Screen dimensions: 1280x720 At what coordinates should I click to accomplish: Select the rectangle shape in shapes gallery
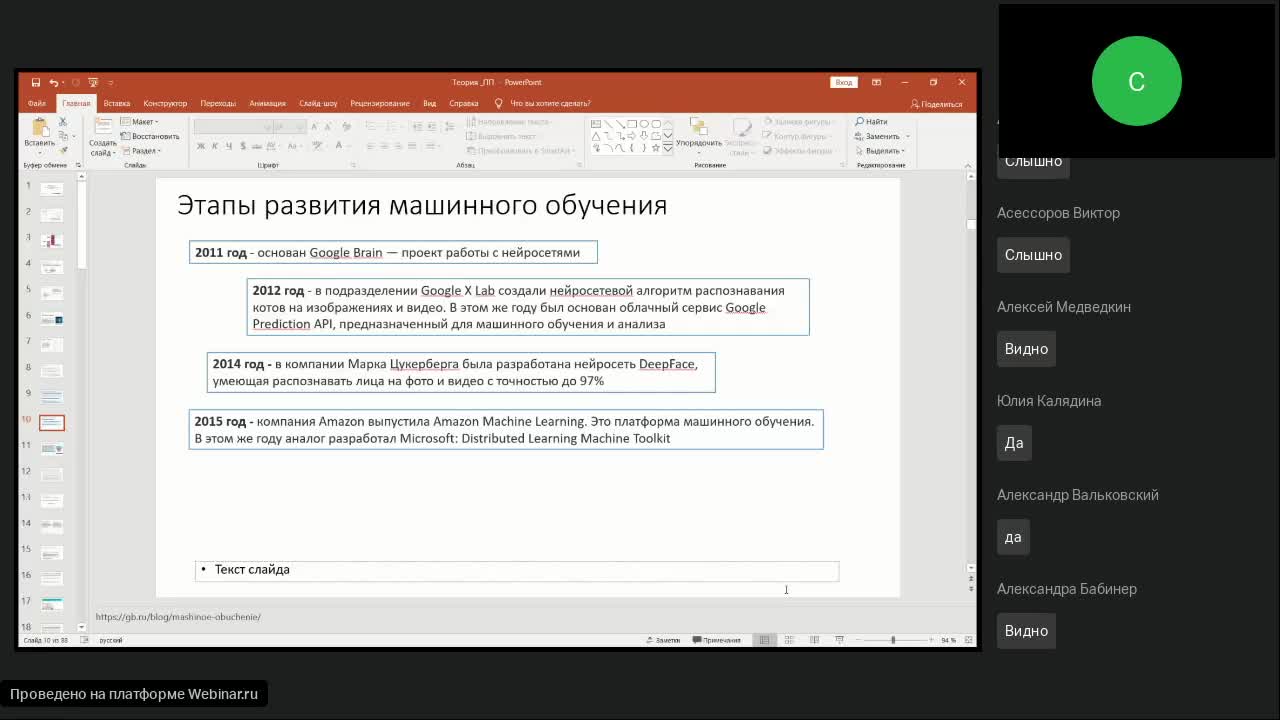pos(632,124)
